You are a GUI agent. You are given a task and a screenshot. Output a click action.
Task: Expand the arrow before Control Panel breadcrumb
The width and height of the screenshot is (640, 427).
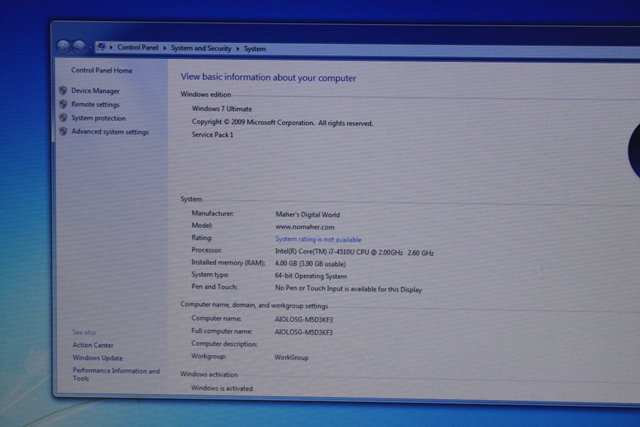coord(111,48)
